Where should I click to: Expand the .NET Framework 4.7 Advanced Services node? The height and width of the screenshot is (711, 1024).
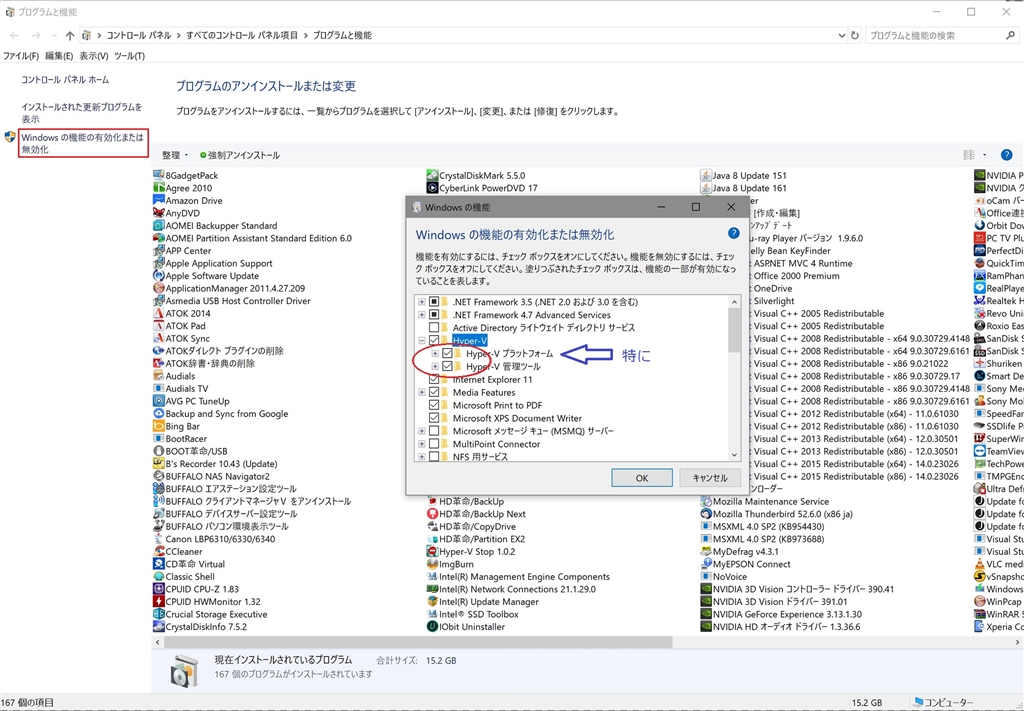[422, 315]
